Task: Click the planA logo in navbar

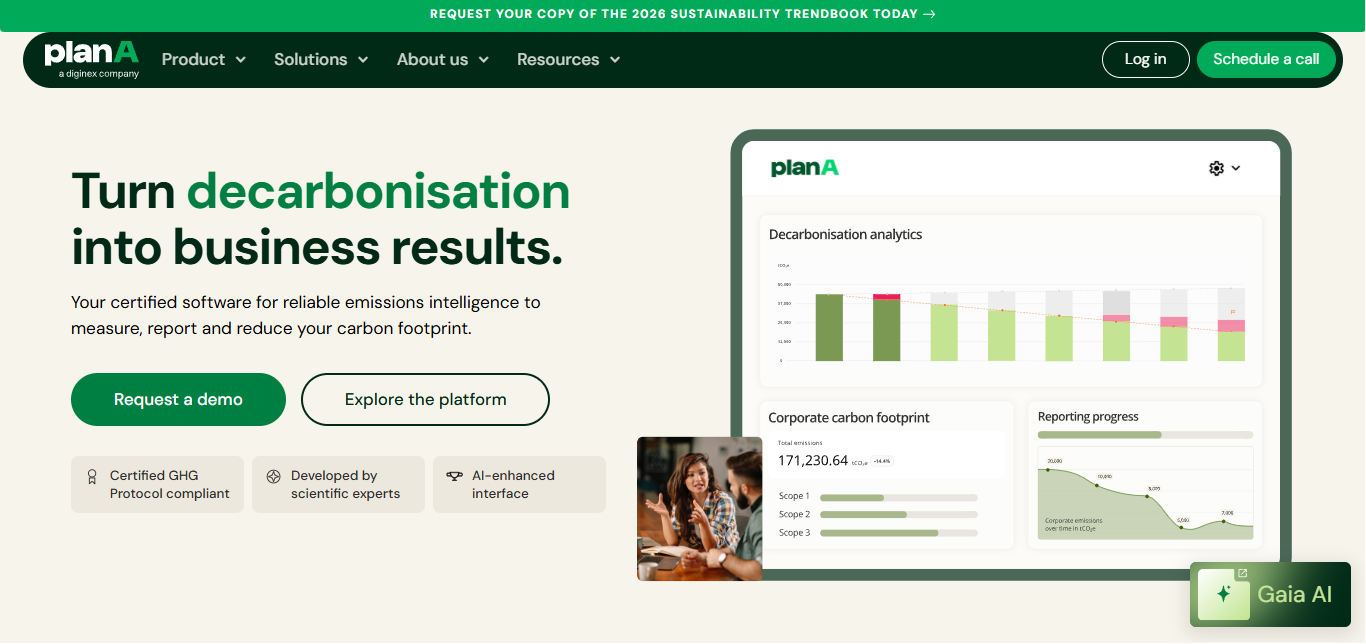Action: tap(91, 59)
